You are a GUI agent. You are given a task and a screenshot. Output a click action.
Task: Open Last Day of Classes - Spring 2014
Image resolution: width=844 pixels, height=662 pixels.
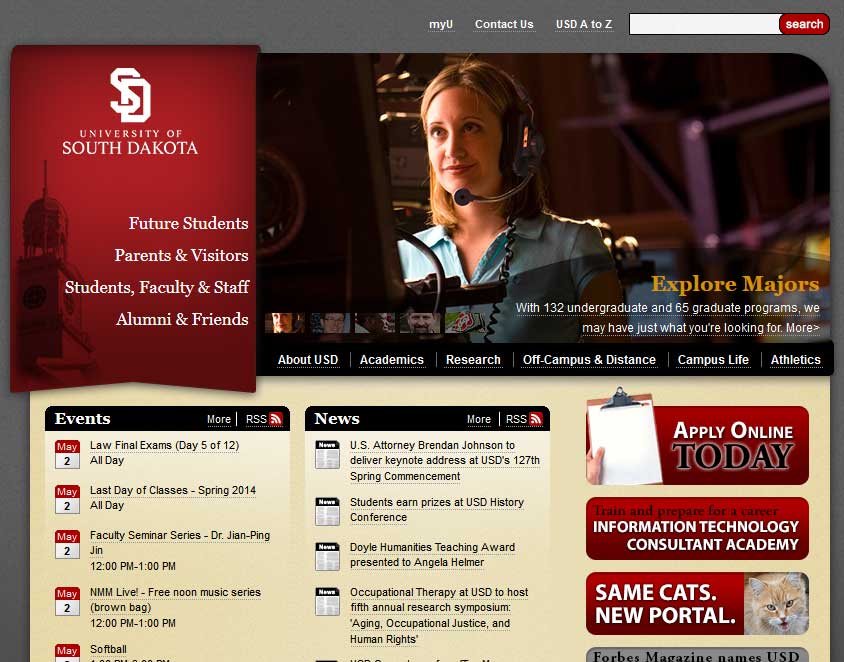pos(173,490)
